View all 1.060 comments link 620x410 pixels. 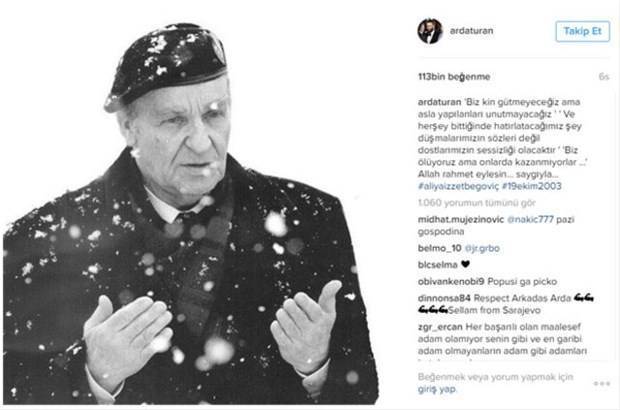pos(476,203)
